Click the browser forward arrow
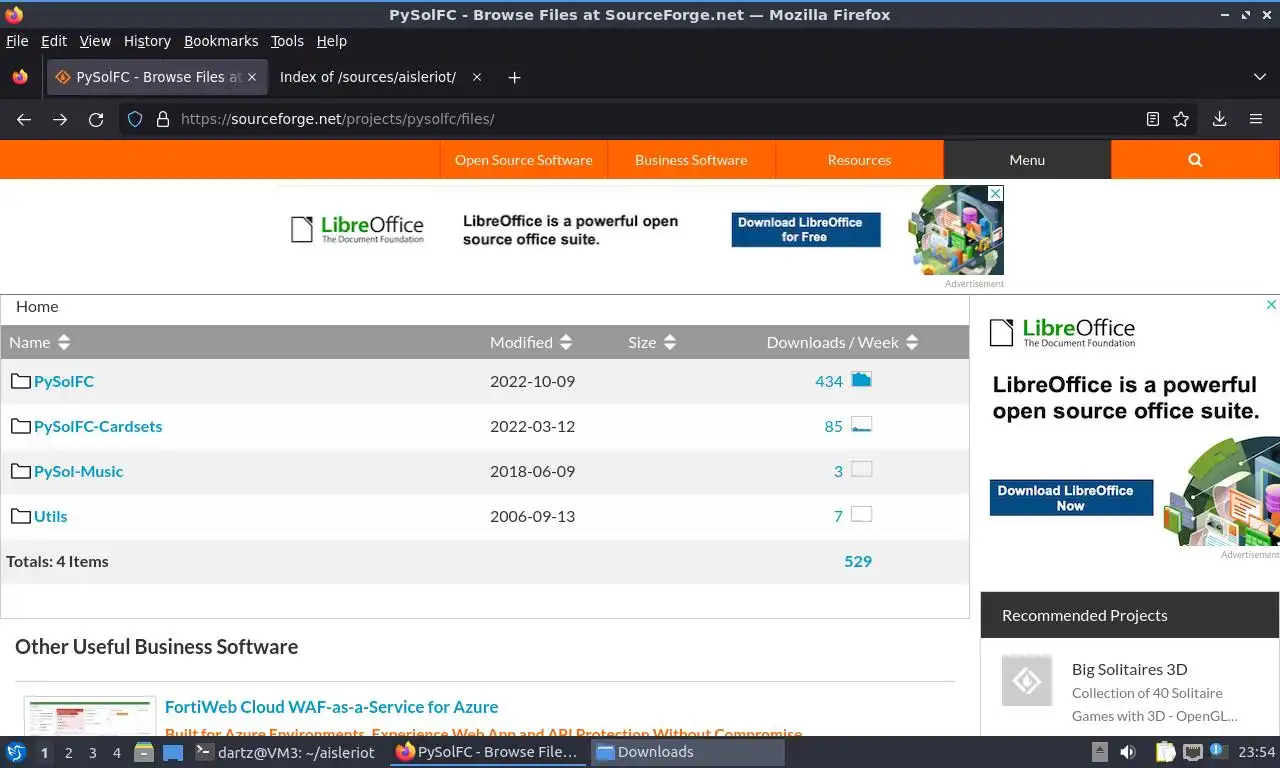The width and height of the screenshot is (1280, 768). 60,119
